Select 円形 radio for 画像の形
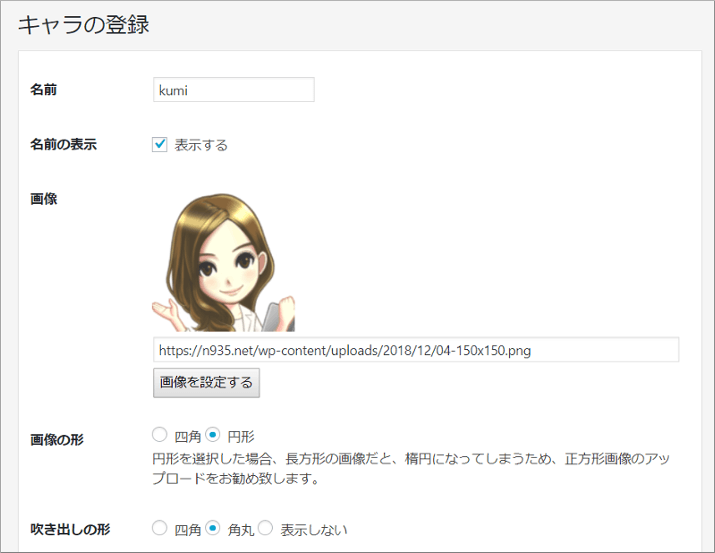715x553 pixels. tap(212, 435)
